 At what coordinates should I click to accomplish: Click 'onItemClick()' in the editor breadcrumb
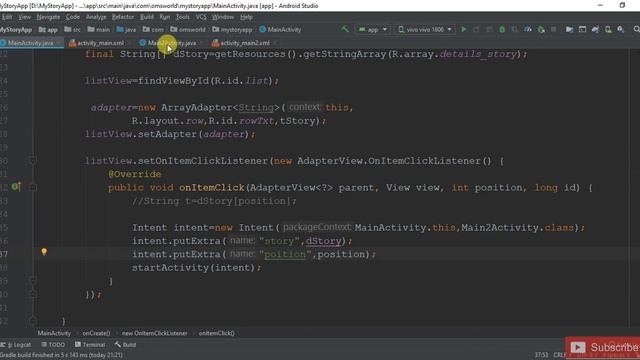click(x=217, y=333)
